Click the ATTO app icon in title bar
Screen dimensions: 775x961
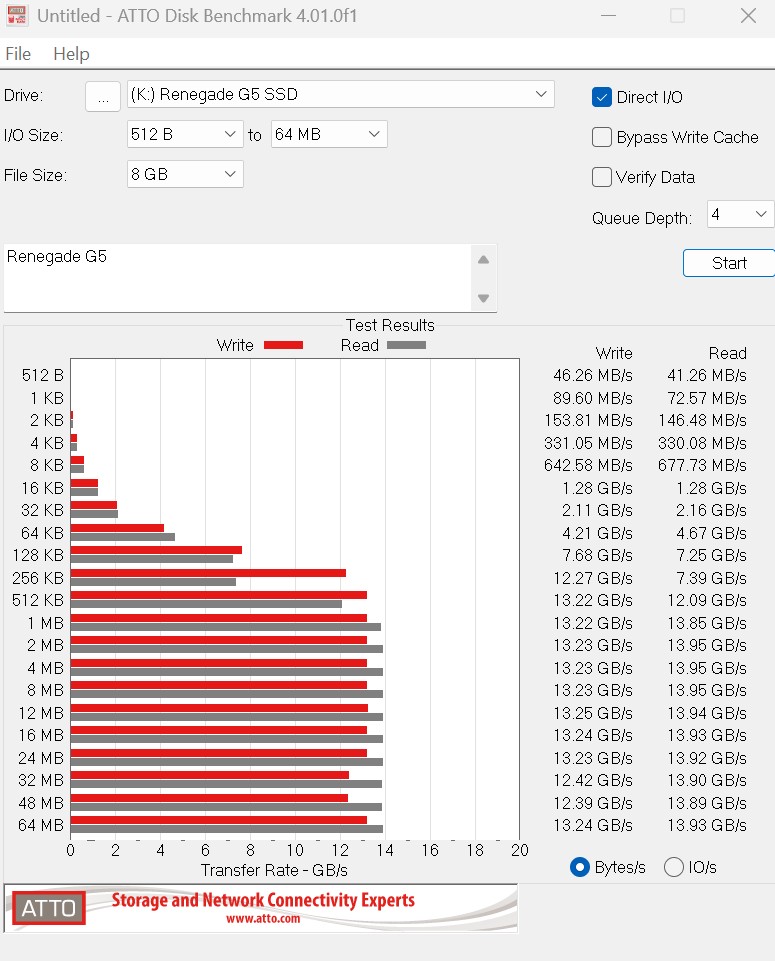click(x=17, y=15)
